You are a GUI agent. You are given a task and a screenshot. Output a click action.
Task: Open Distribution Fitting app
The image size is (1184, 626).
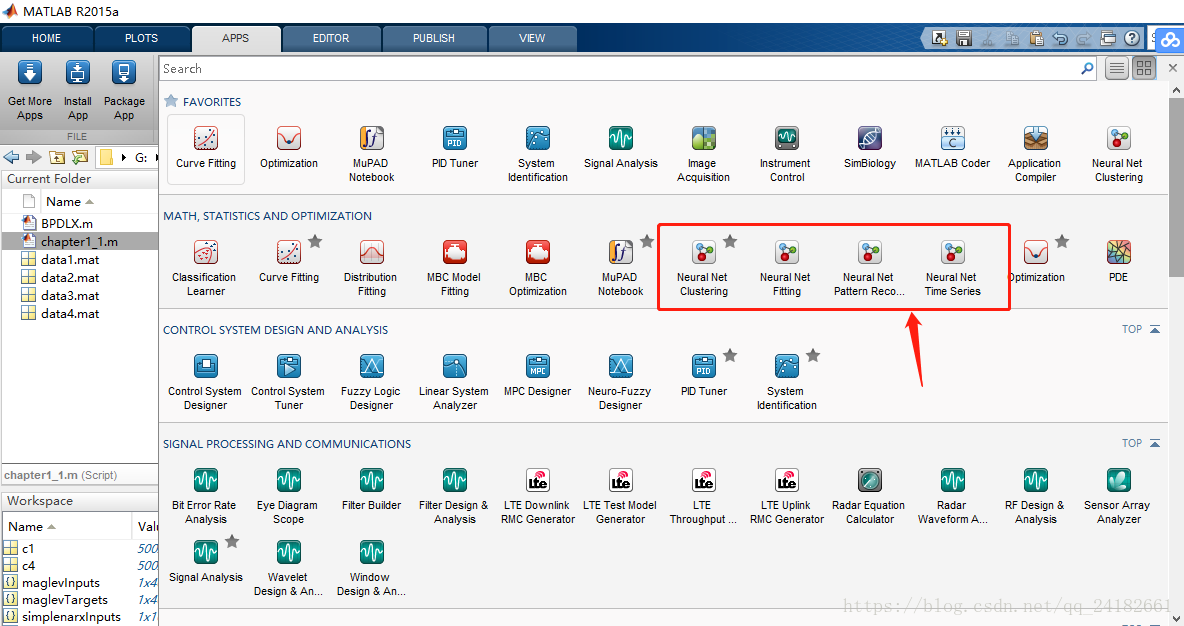(x=371, y=269)
